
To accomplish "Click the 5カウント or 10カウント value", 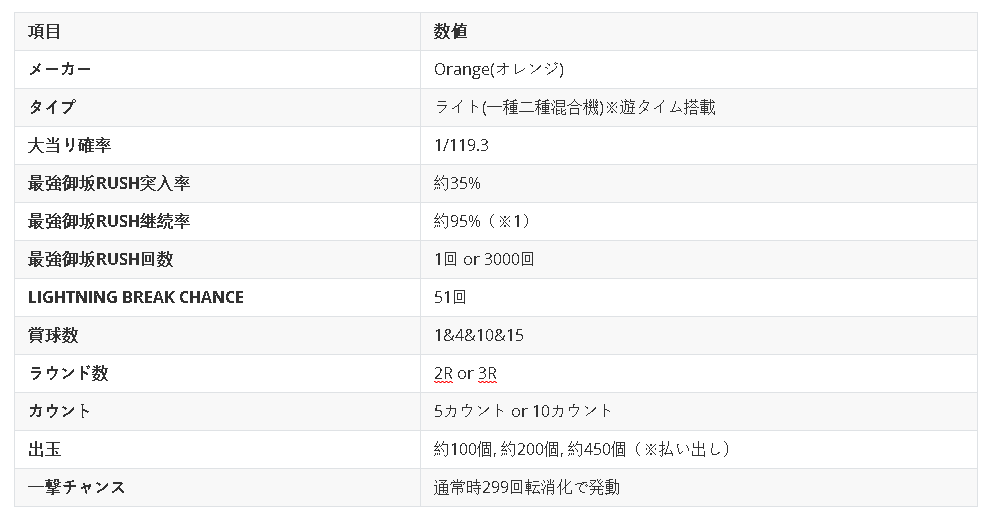I will [523, 411].
